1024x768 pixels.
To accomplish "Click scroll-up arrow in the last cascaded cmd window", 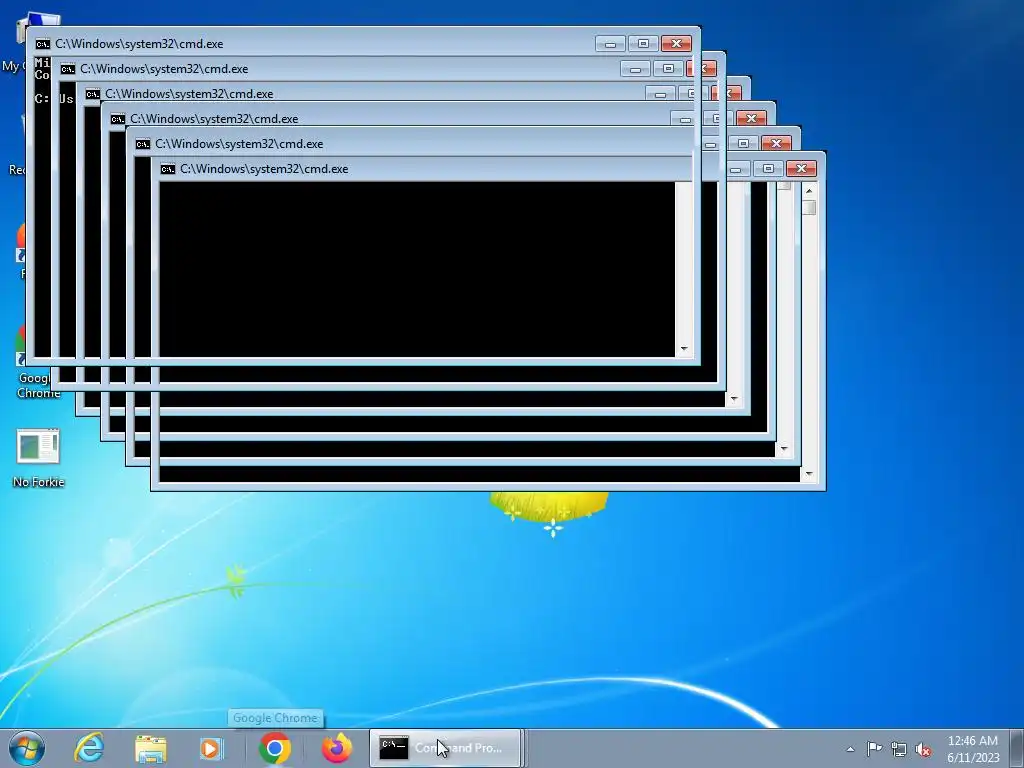I will click(809, 191).
